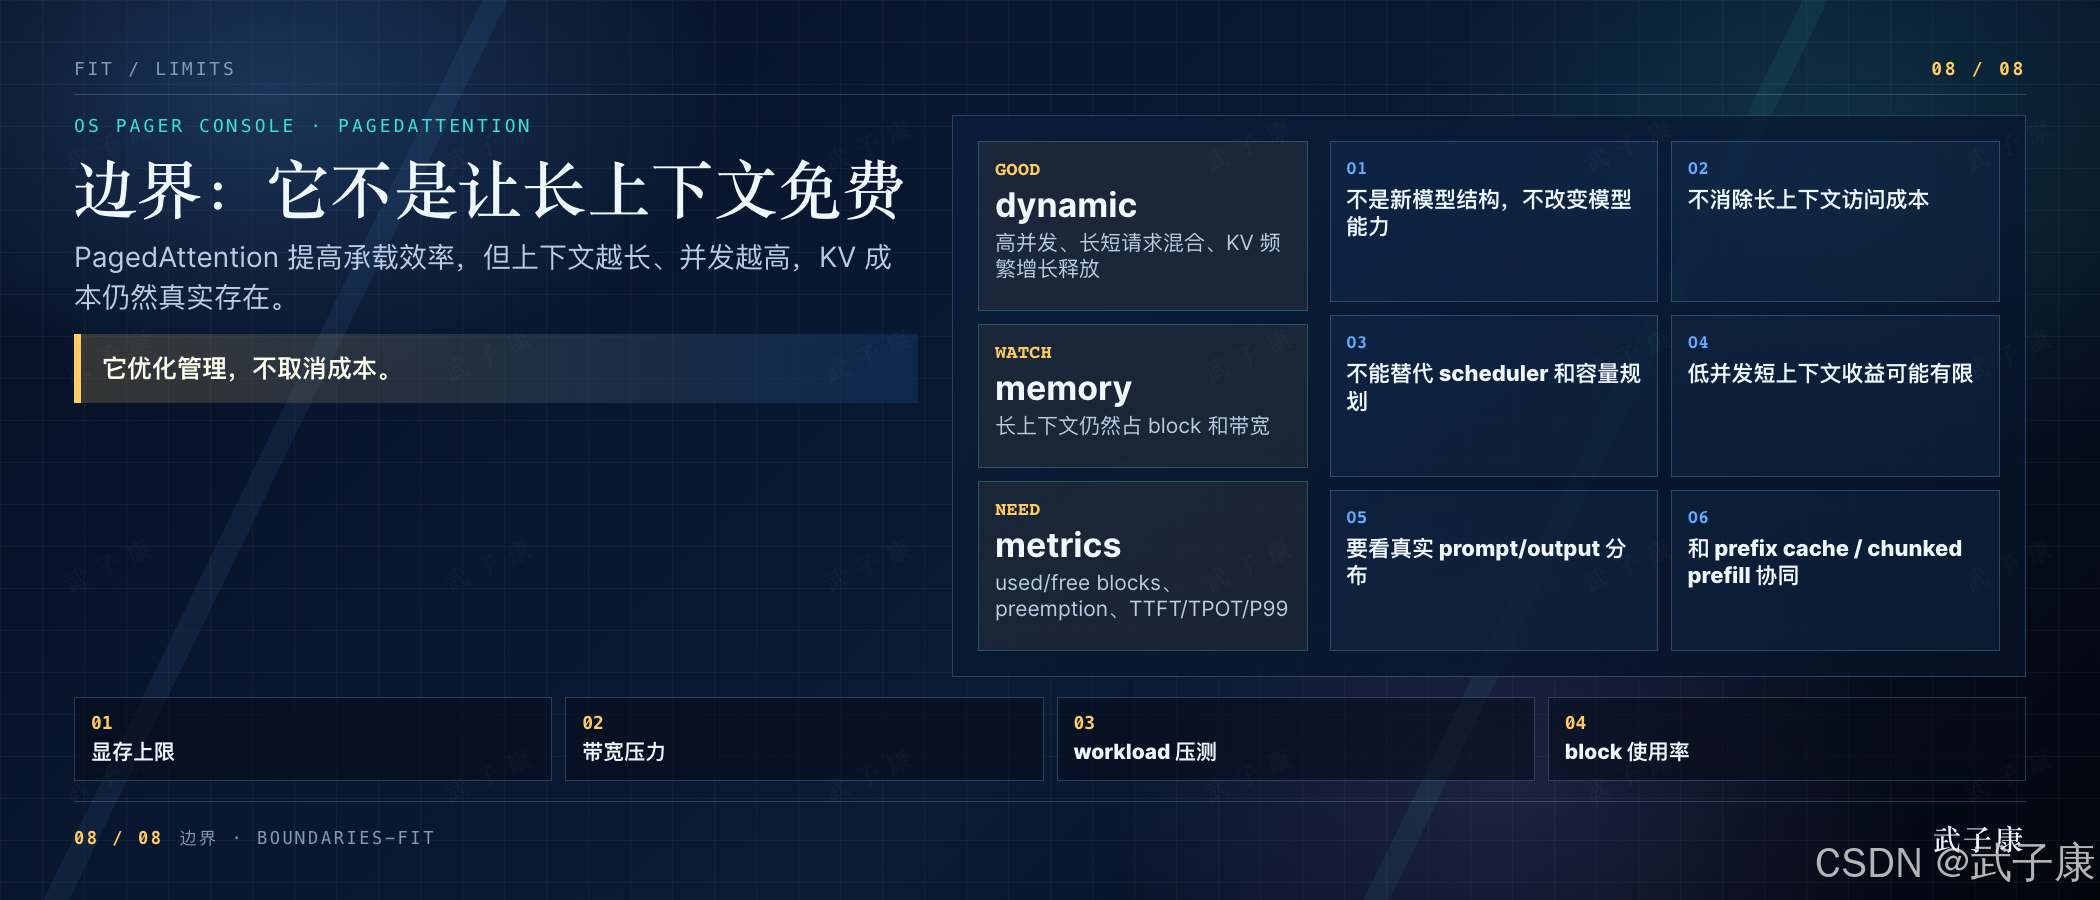Select the bottom card 03 workload 压测
The image size is (2100, 900).
(x=1295, y=738)
